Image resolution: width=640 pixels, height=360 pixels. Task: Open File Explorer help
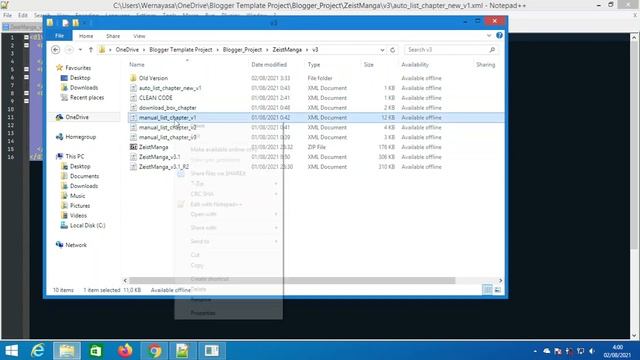499,36
